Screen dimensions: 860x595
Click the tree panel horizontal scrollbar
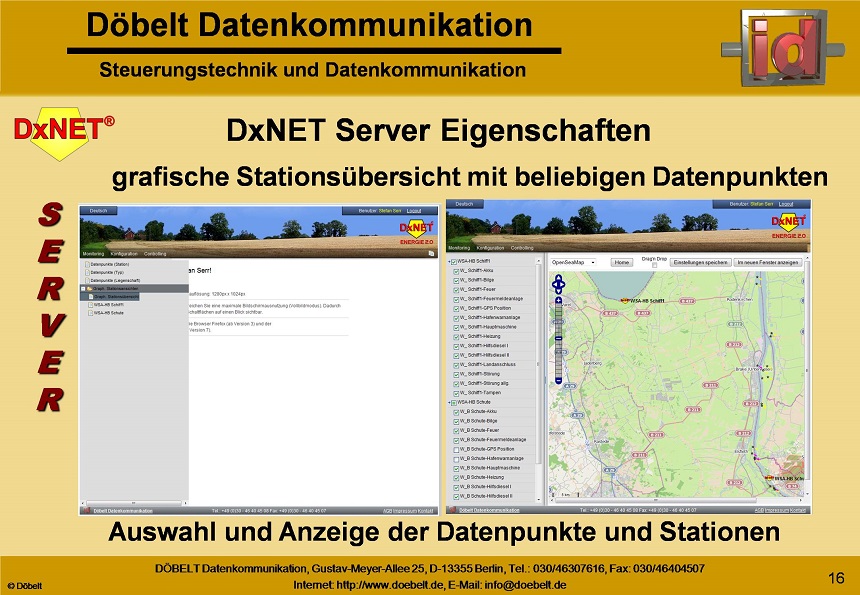point(134,503)
